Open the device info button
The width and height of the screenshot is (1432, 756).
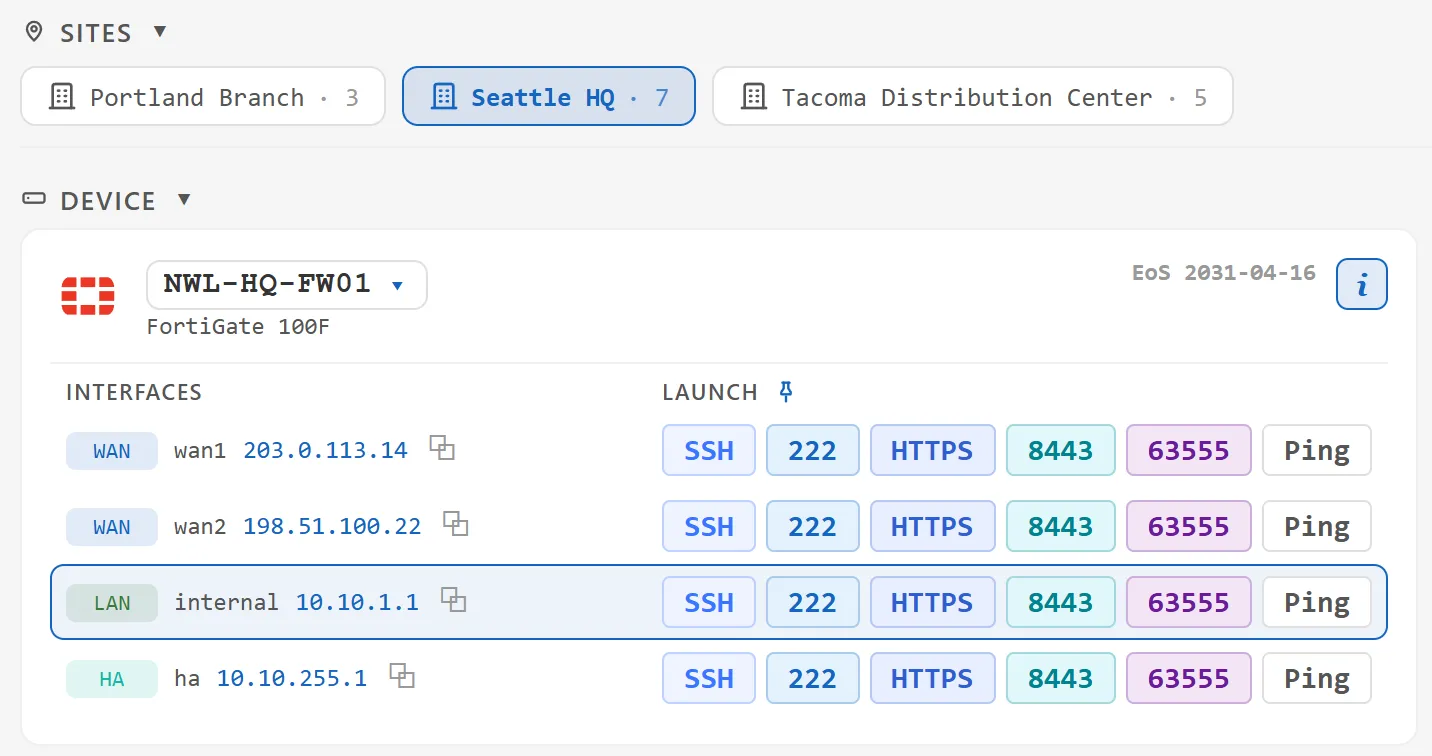click(x=1362, y=285)
